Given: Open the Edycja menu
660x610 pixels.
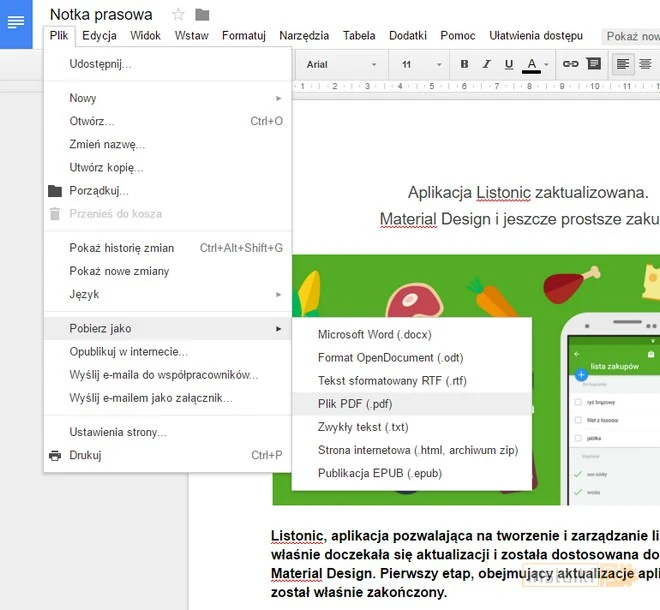Looking at the screenshot, I should [99, 35].
